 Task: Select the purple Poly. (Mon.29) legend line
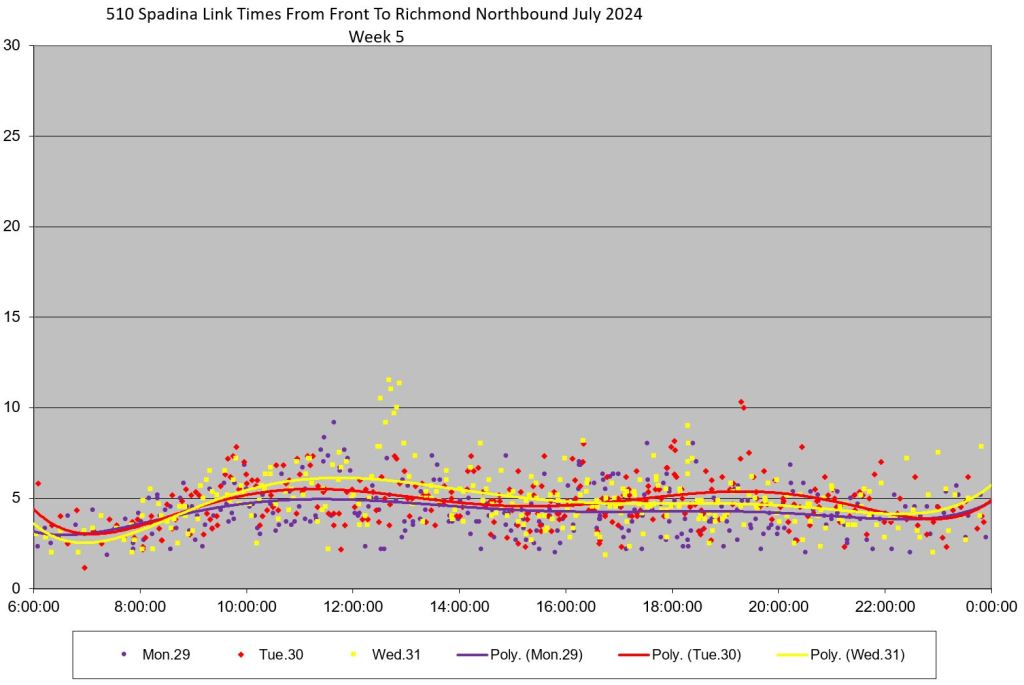click(471, 655)
